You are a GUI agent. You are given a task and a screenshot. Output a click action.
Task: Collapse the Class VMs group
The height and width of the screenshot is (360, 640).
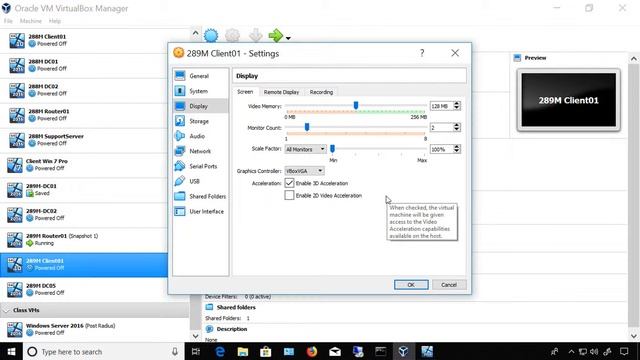6,310
